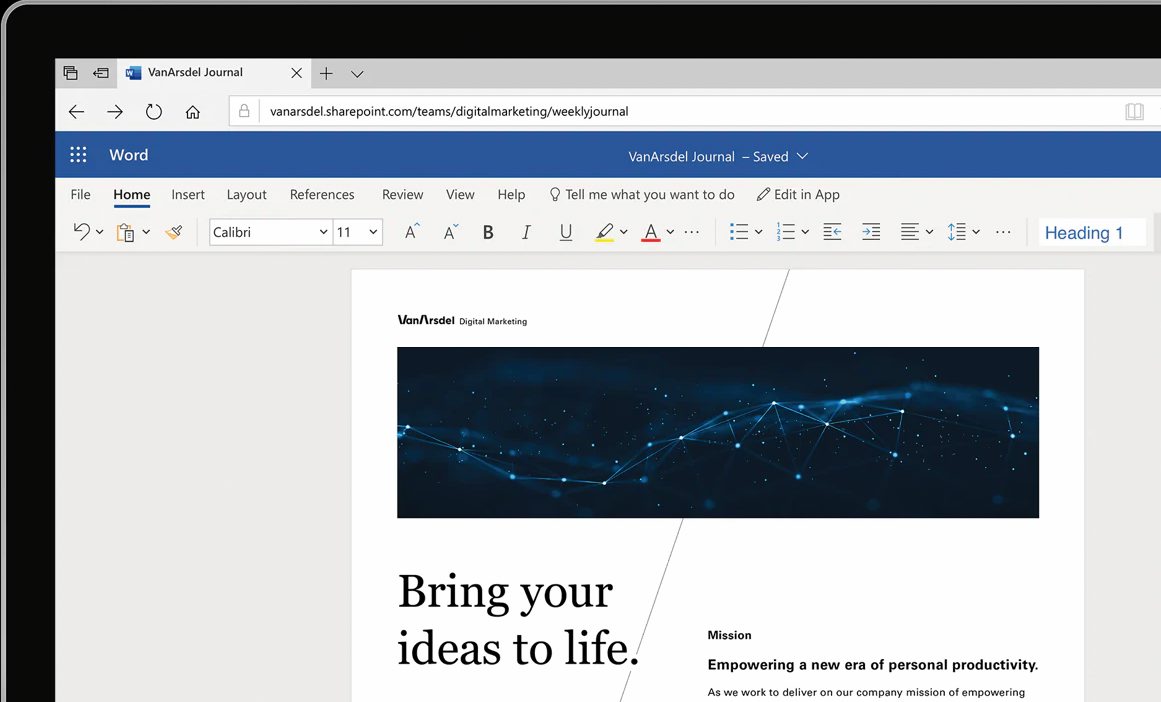Switch to the Review tab
The height and width of the screenshot is (702, 1161).
pos(403,194)
